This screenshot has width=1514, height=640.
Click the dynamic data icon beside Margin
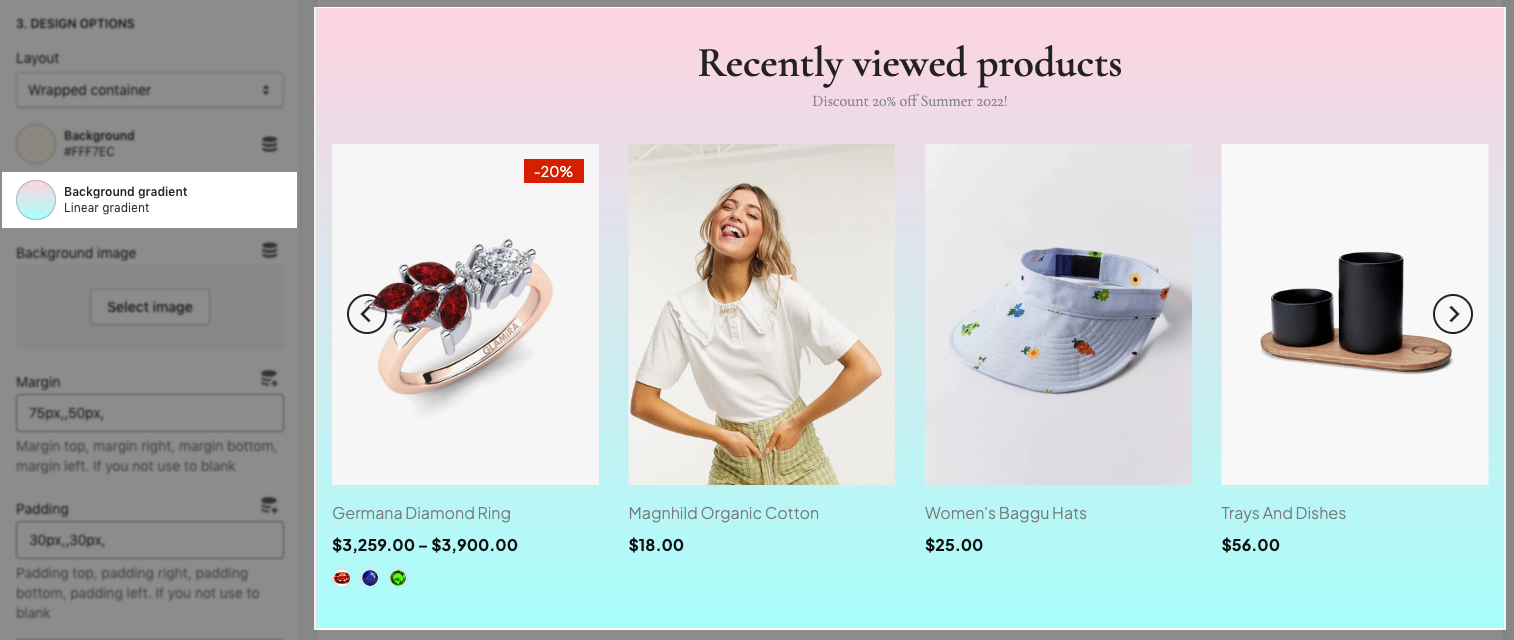click(x=269, y=378)
